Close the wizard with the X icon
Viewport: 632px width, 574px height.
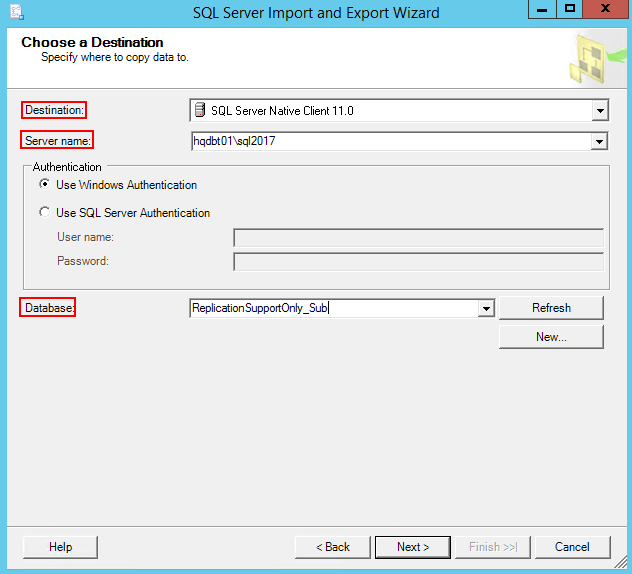click(605, 9)
